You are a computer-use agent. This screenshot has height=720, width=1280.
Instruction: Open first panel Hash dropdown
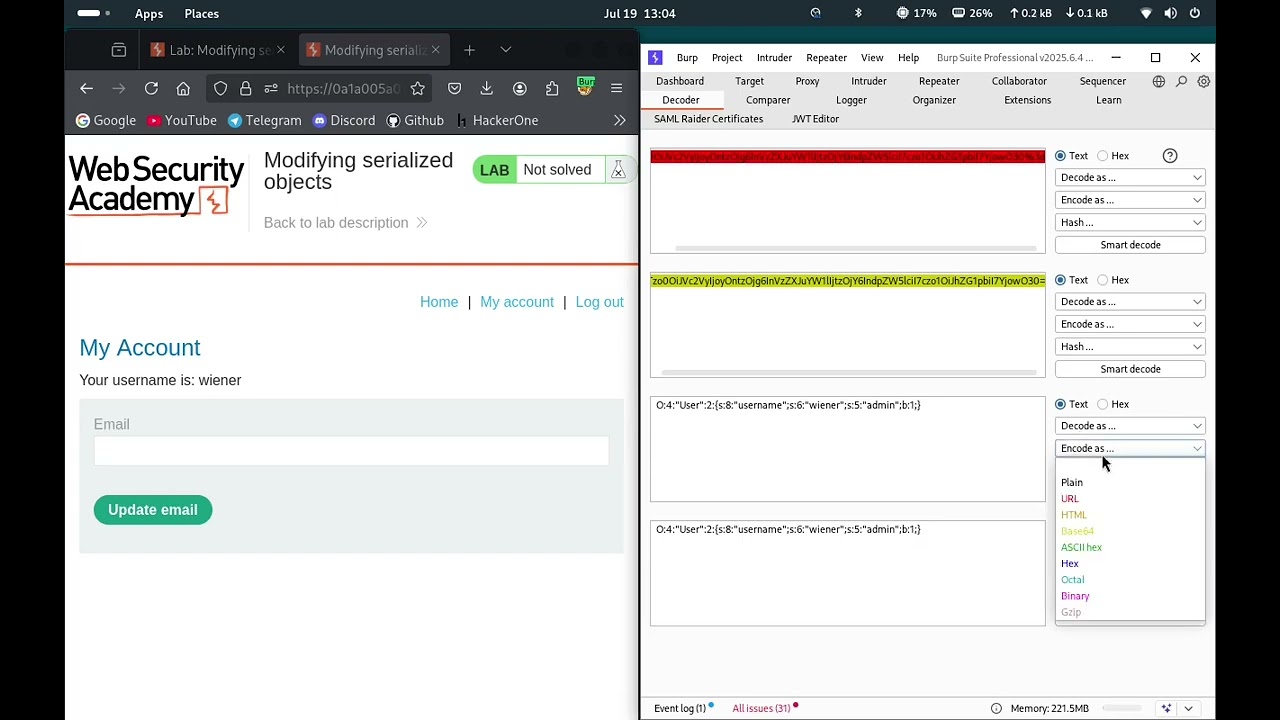[x=1130, y=222]
